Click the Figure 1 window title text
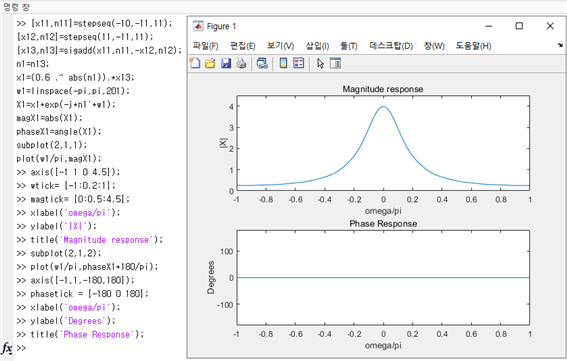 pos(221,26)
